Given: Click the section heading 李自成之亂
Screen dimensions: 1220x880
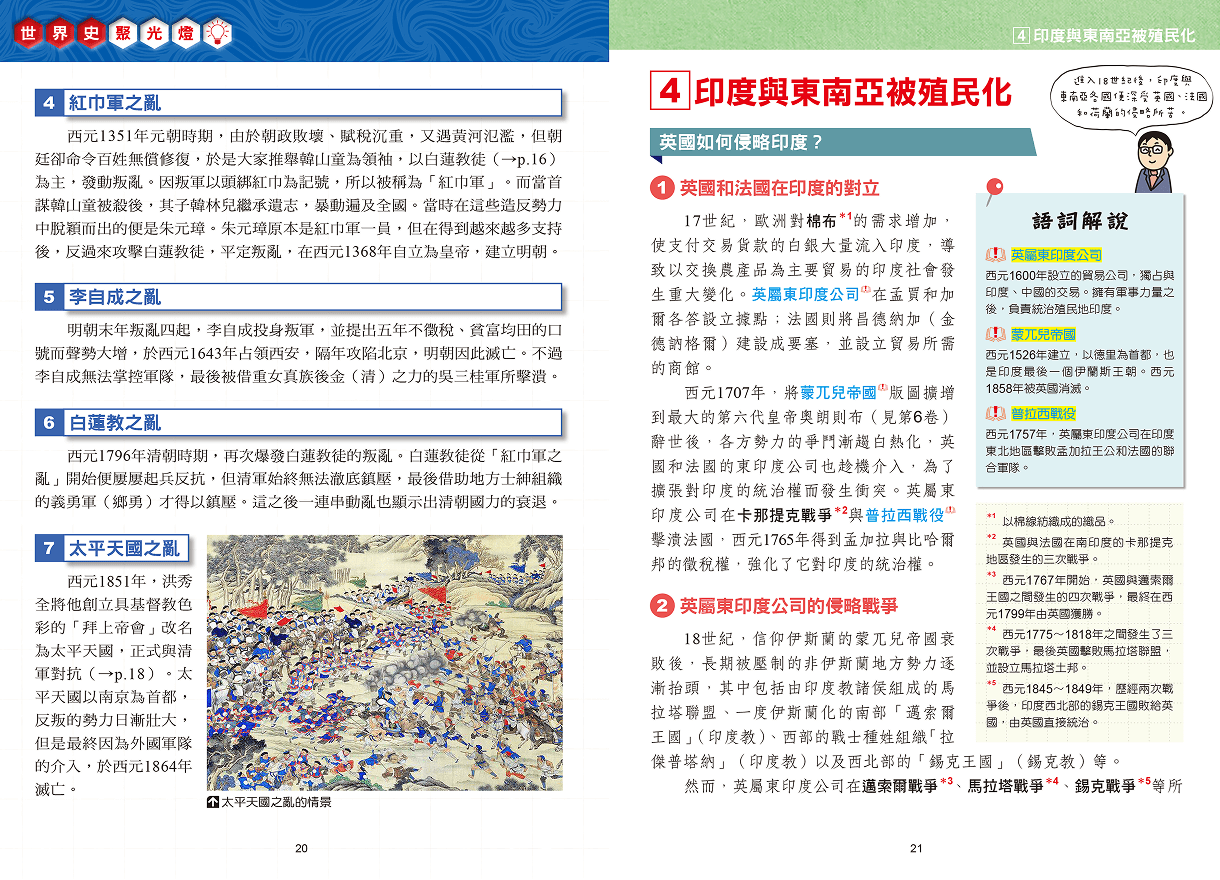Looking at the screenshot, I should pos(115,296).
